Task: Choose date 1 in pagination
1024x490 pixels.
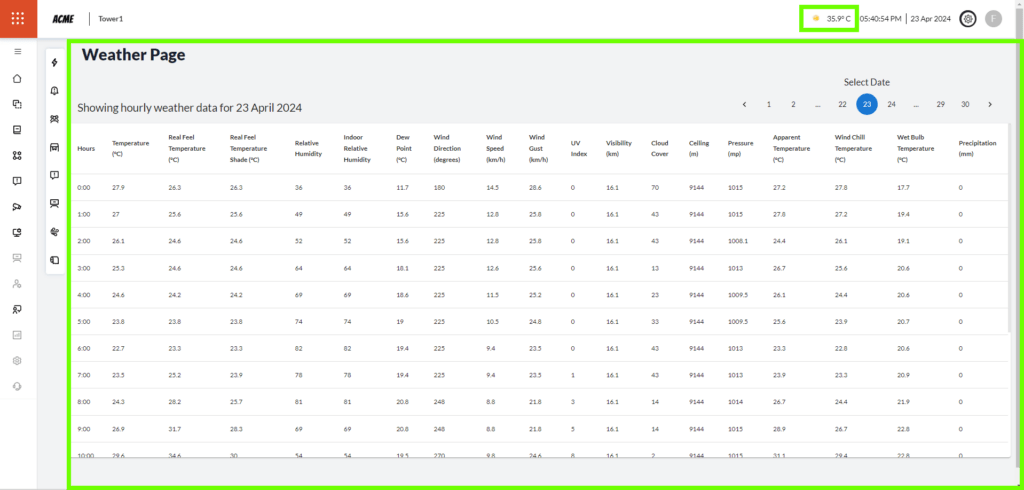Action: tap(769, 104)
